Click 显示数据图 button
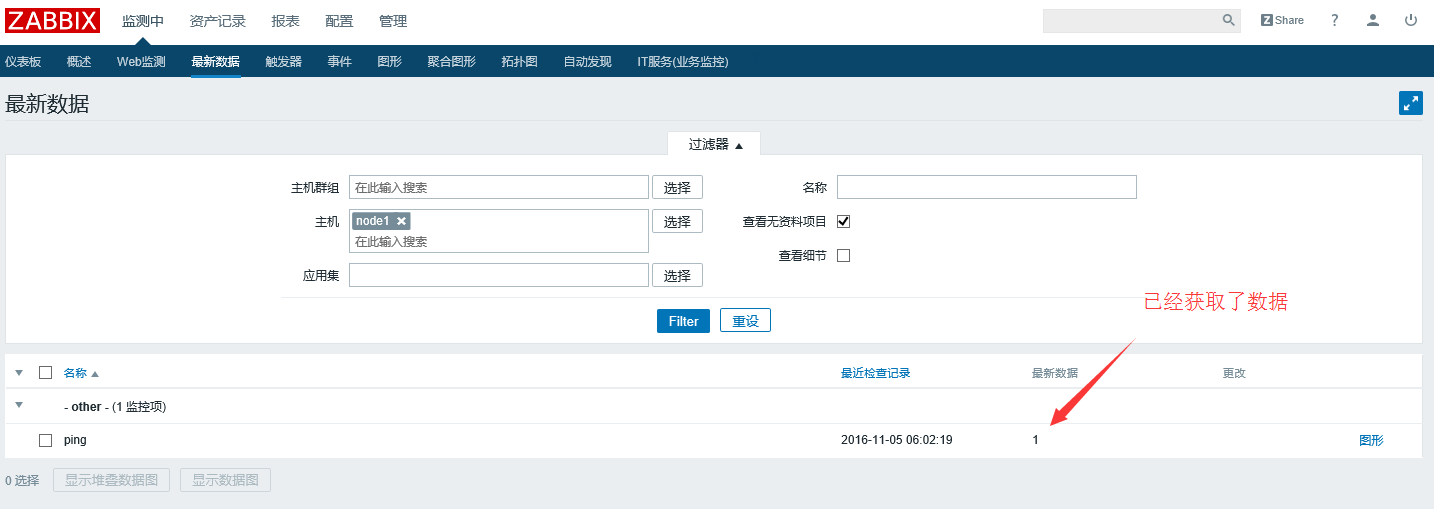Viewport: 1434px width, 509px height. click(225, 480)
